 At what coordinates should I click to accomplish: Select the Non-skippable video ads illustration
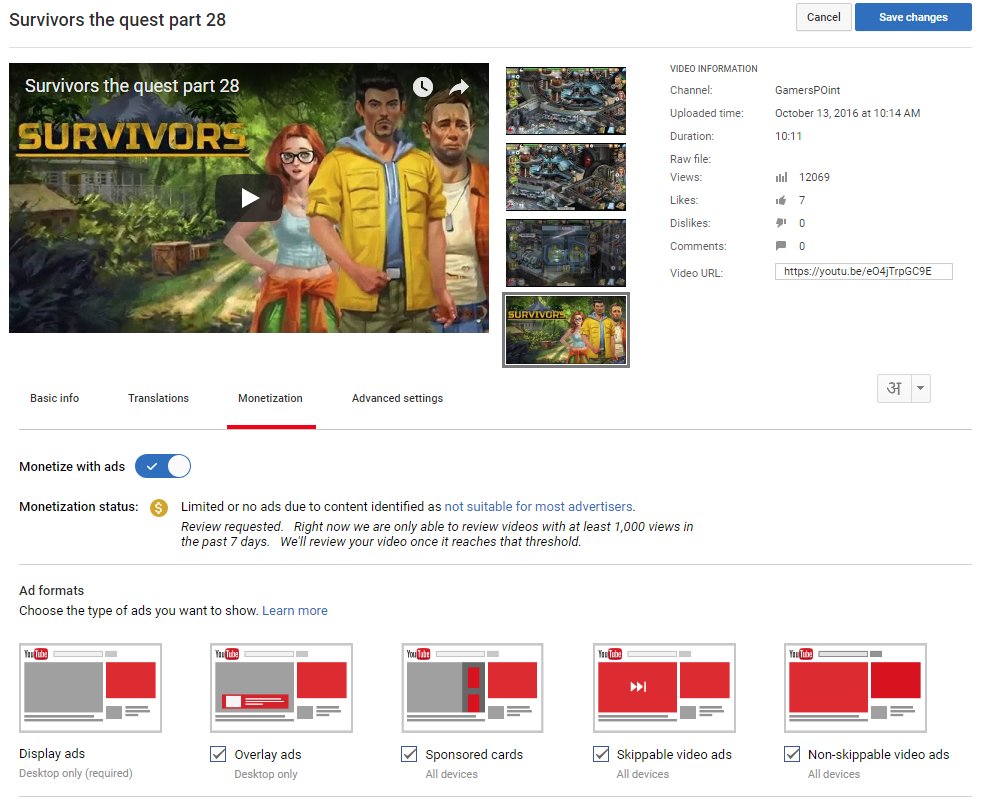click(x=855, y=688)
